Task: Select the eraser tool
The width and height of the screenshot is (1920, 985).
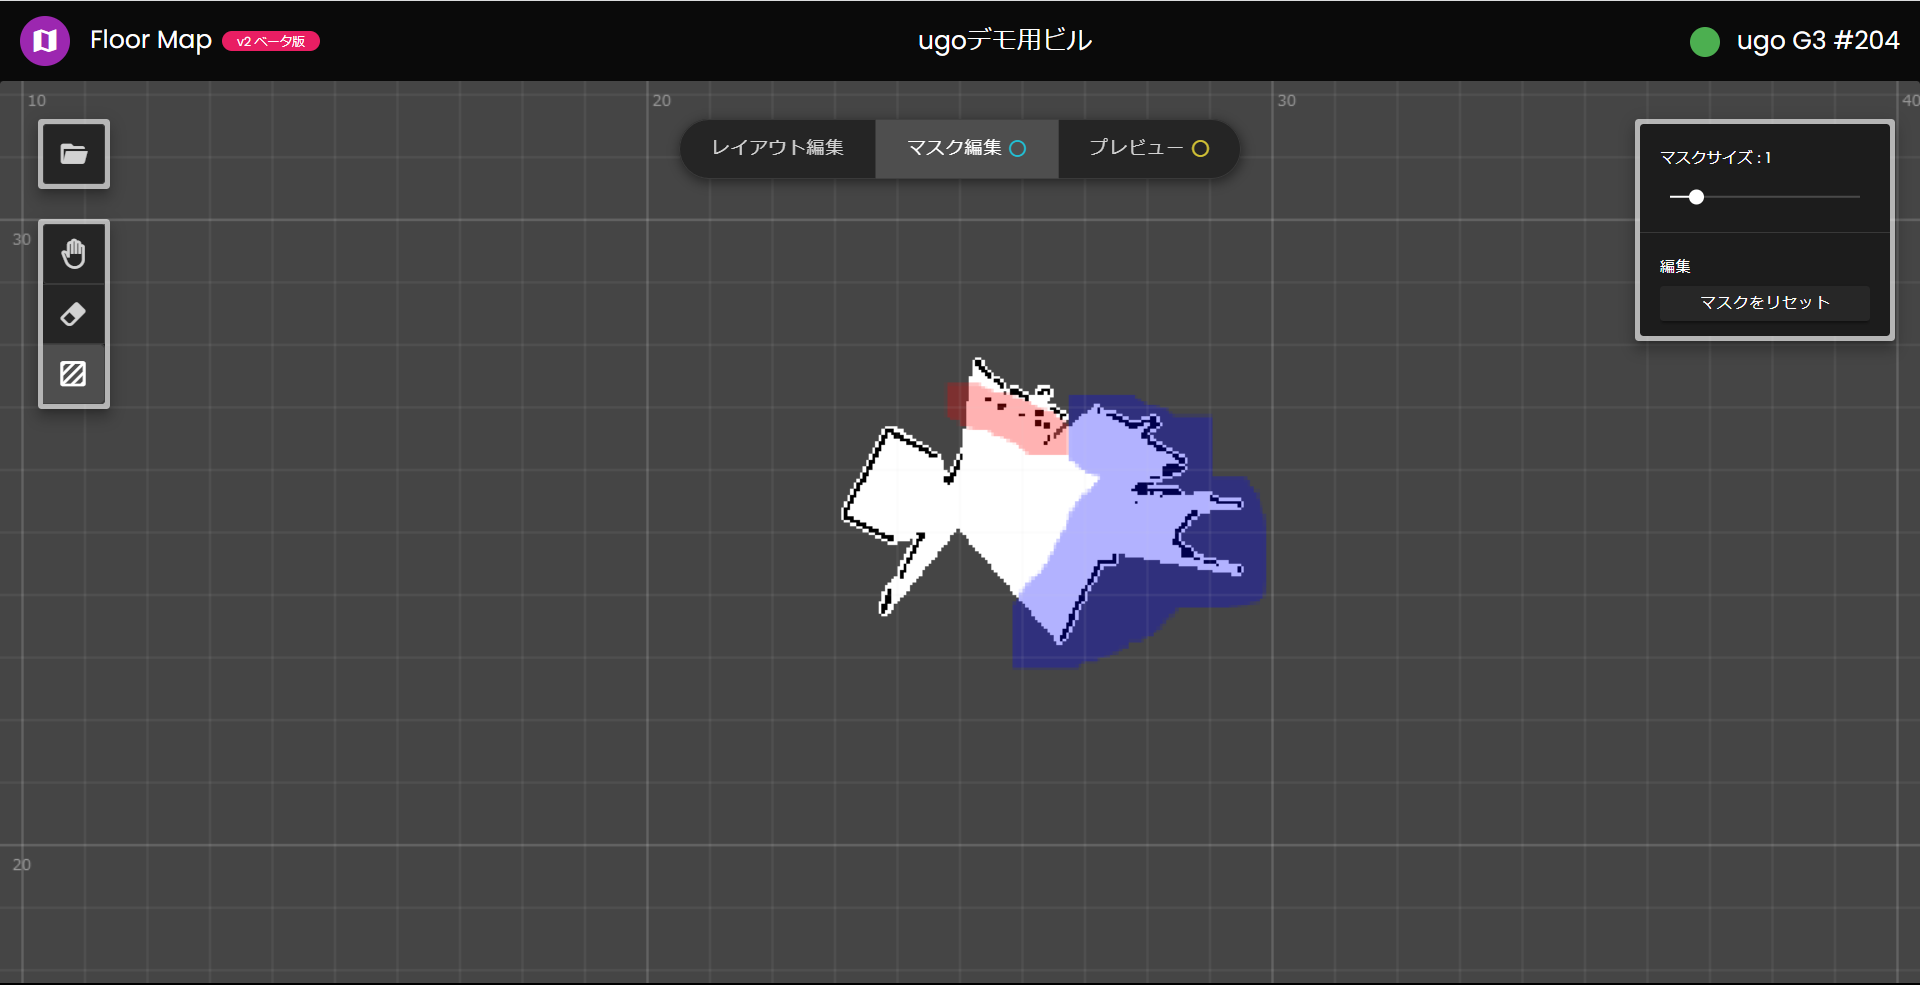Action: [x=73, y=314]
